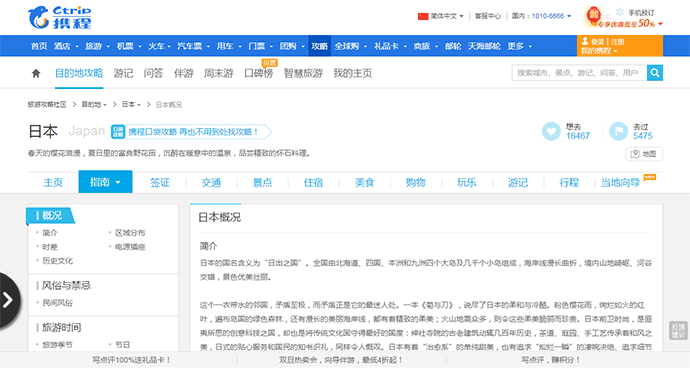Image resolution: width=690 pixels, height=368 pixels.
Task: Select the 行程 destination tab
Action: [x=569, y=182]
